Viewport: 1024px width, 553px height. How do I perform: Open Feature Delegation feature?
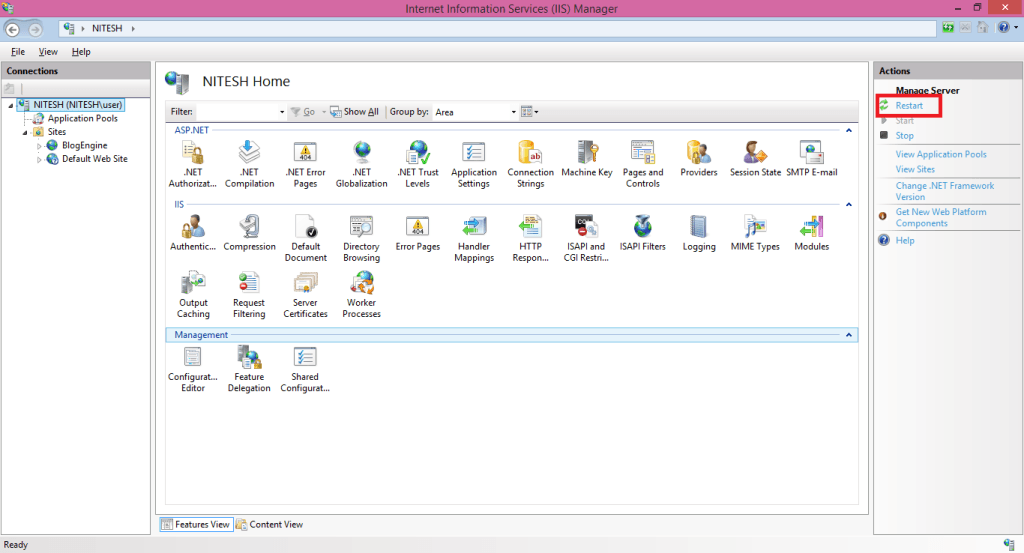pos(249,369)
